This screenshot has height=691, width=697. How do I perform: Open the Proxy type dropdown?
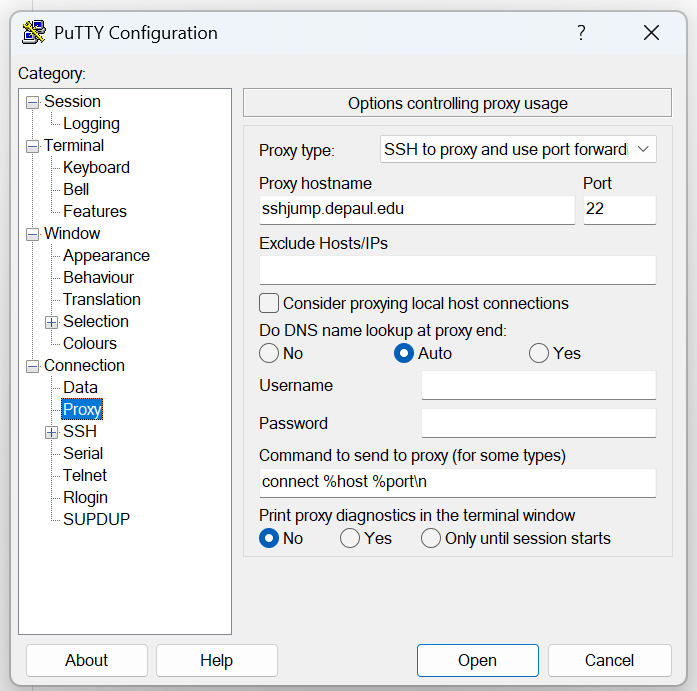click(517, 150)
